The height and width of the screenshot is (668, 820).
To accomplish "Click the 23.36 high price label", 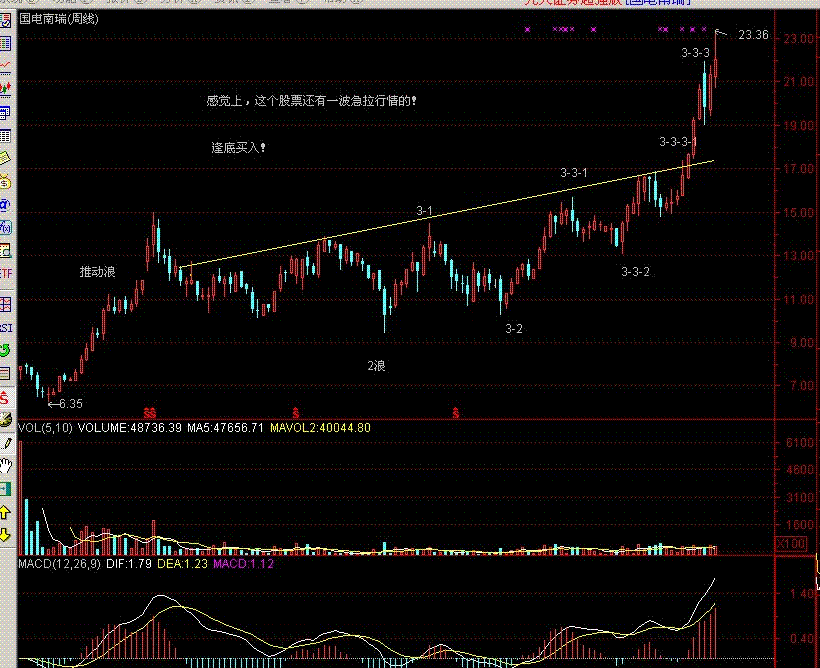I will (753, 35).
